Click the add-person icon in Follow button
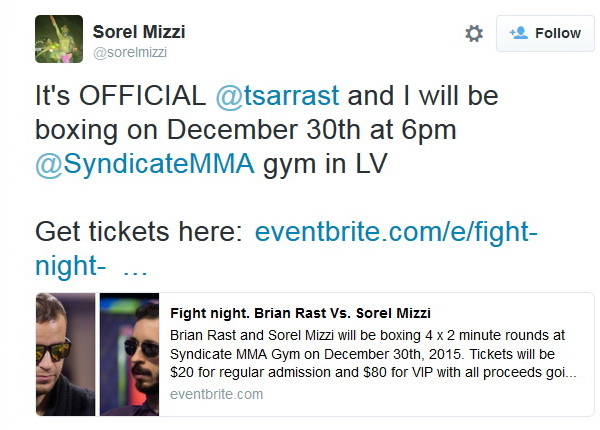600x430 pixels. click(518, 33)
